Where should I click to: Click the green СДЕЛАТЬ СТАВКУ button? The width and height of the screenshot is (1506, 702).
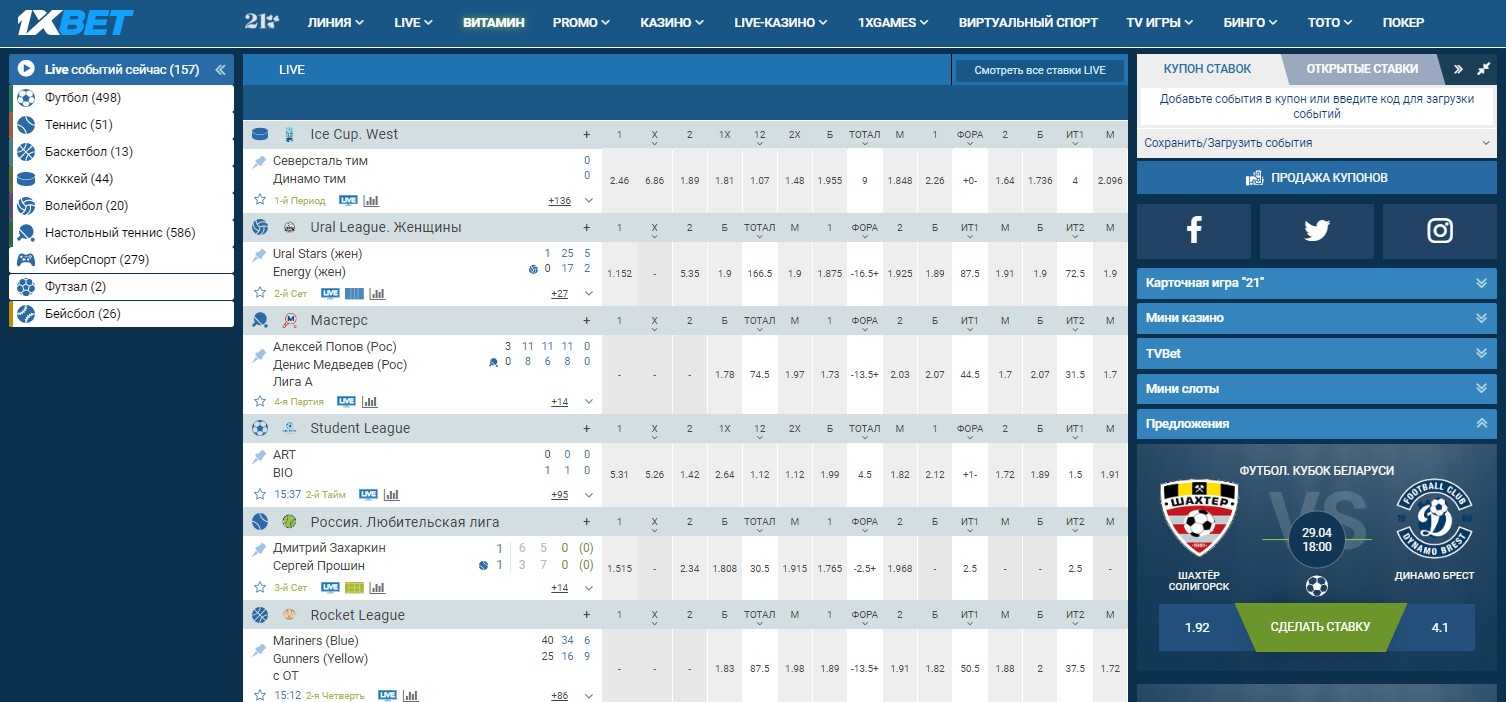pyautogui.click(x=1320, y=627)
